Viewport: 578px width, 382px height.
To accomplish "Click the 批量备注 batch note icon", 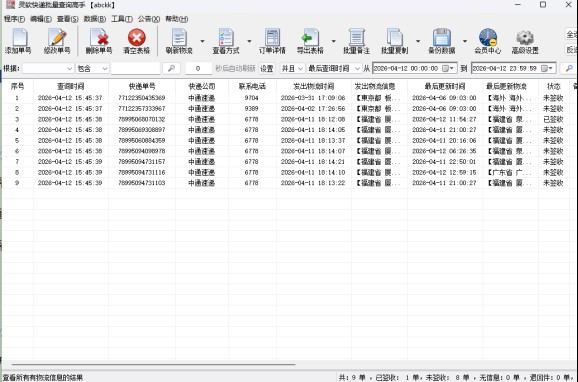I will 356,38.
